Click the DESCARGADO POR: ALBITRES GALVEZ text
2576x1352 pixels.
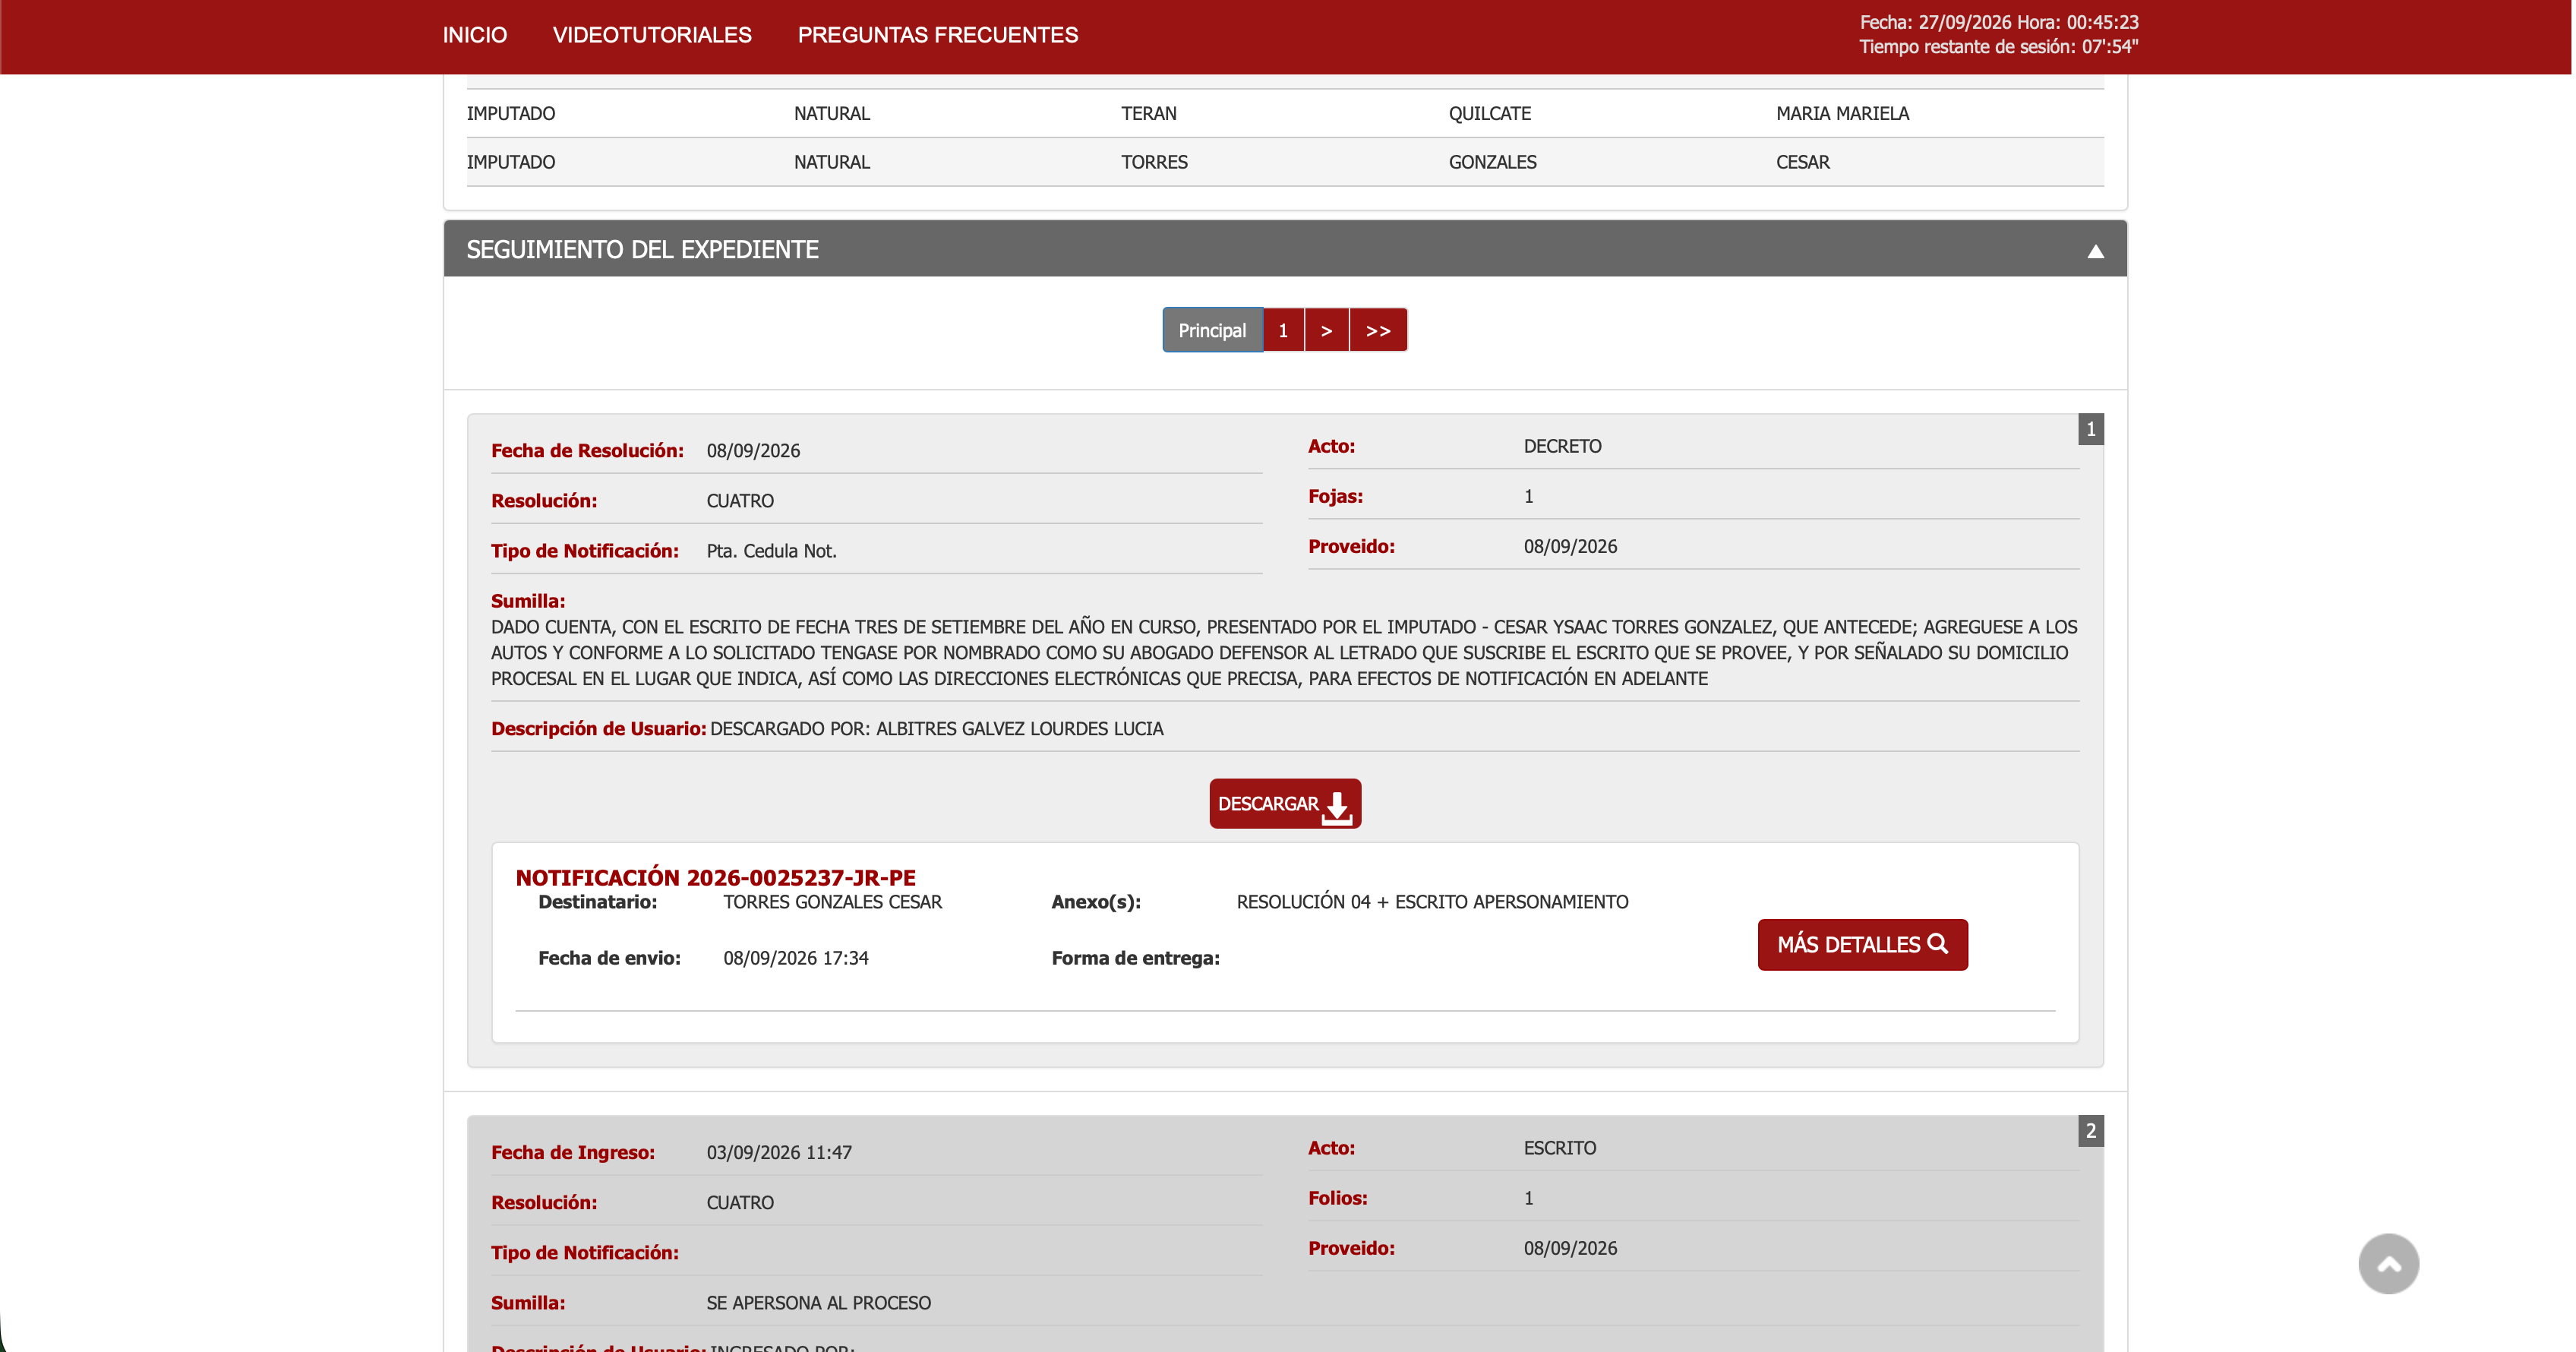pos(936,729)
